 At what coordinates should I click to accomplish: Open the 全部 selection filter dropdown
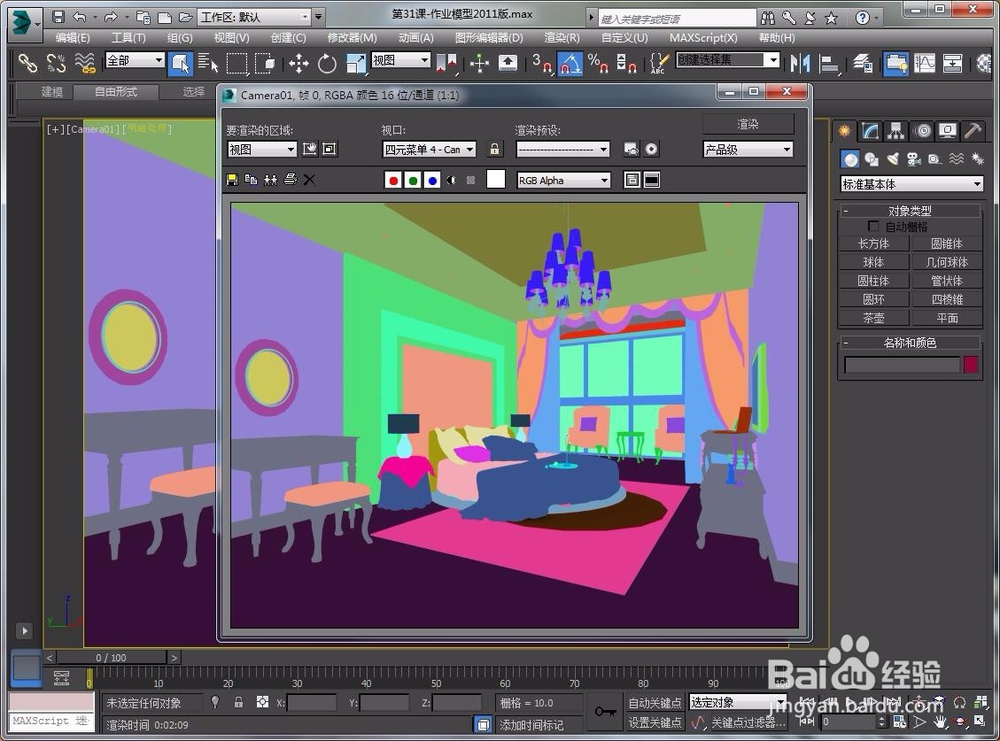point(135,61)
